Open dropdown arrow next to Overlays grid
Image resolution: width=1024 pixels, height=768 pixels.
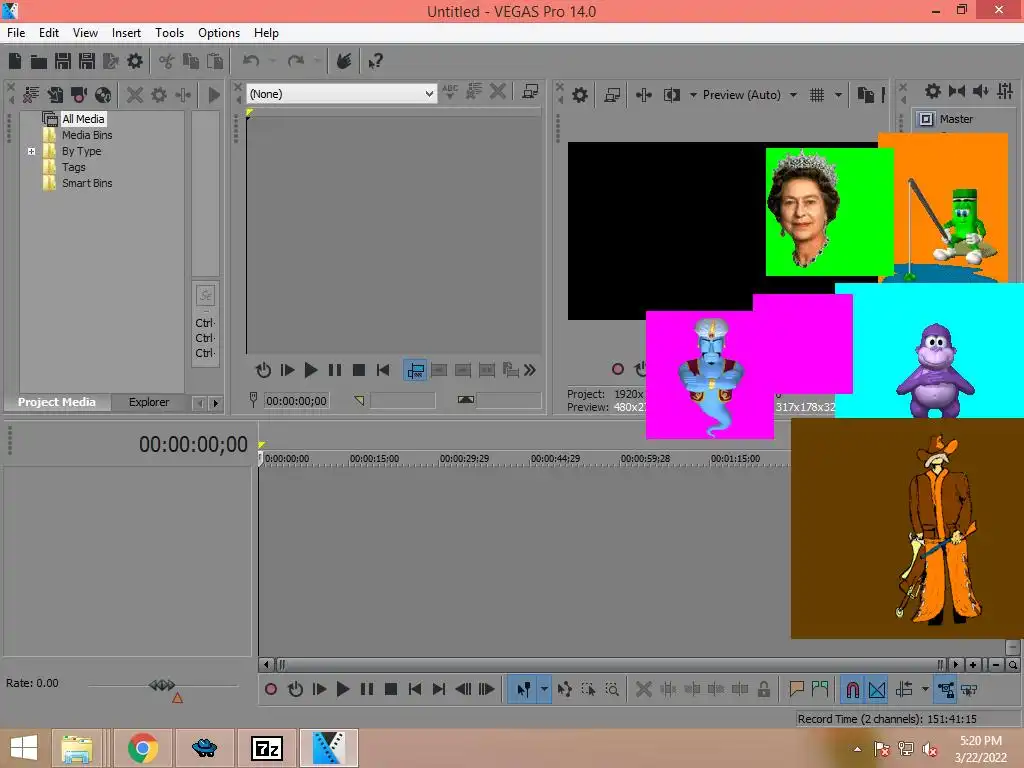[x=838, y=95]
